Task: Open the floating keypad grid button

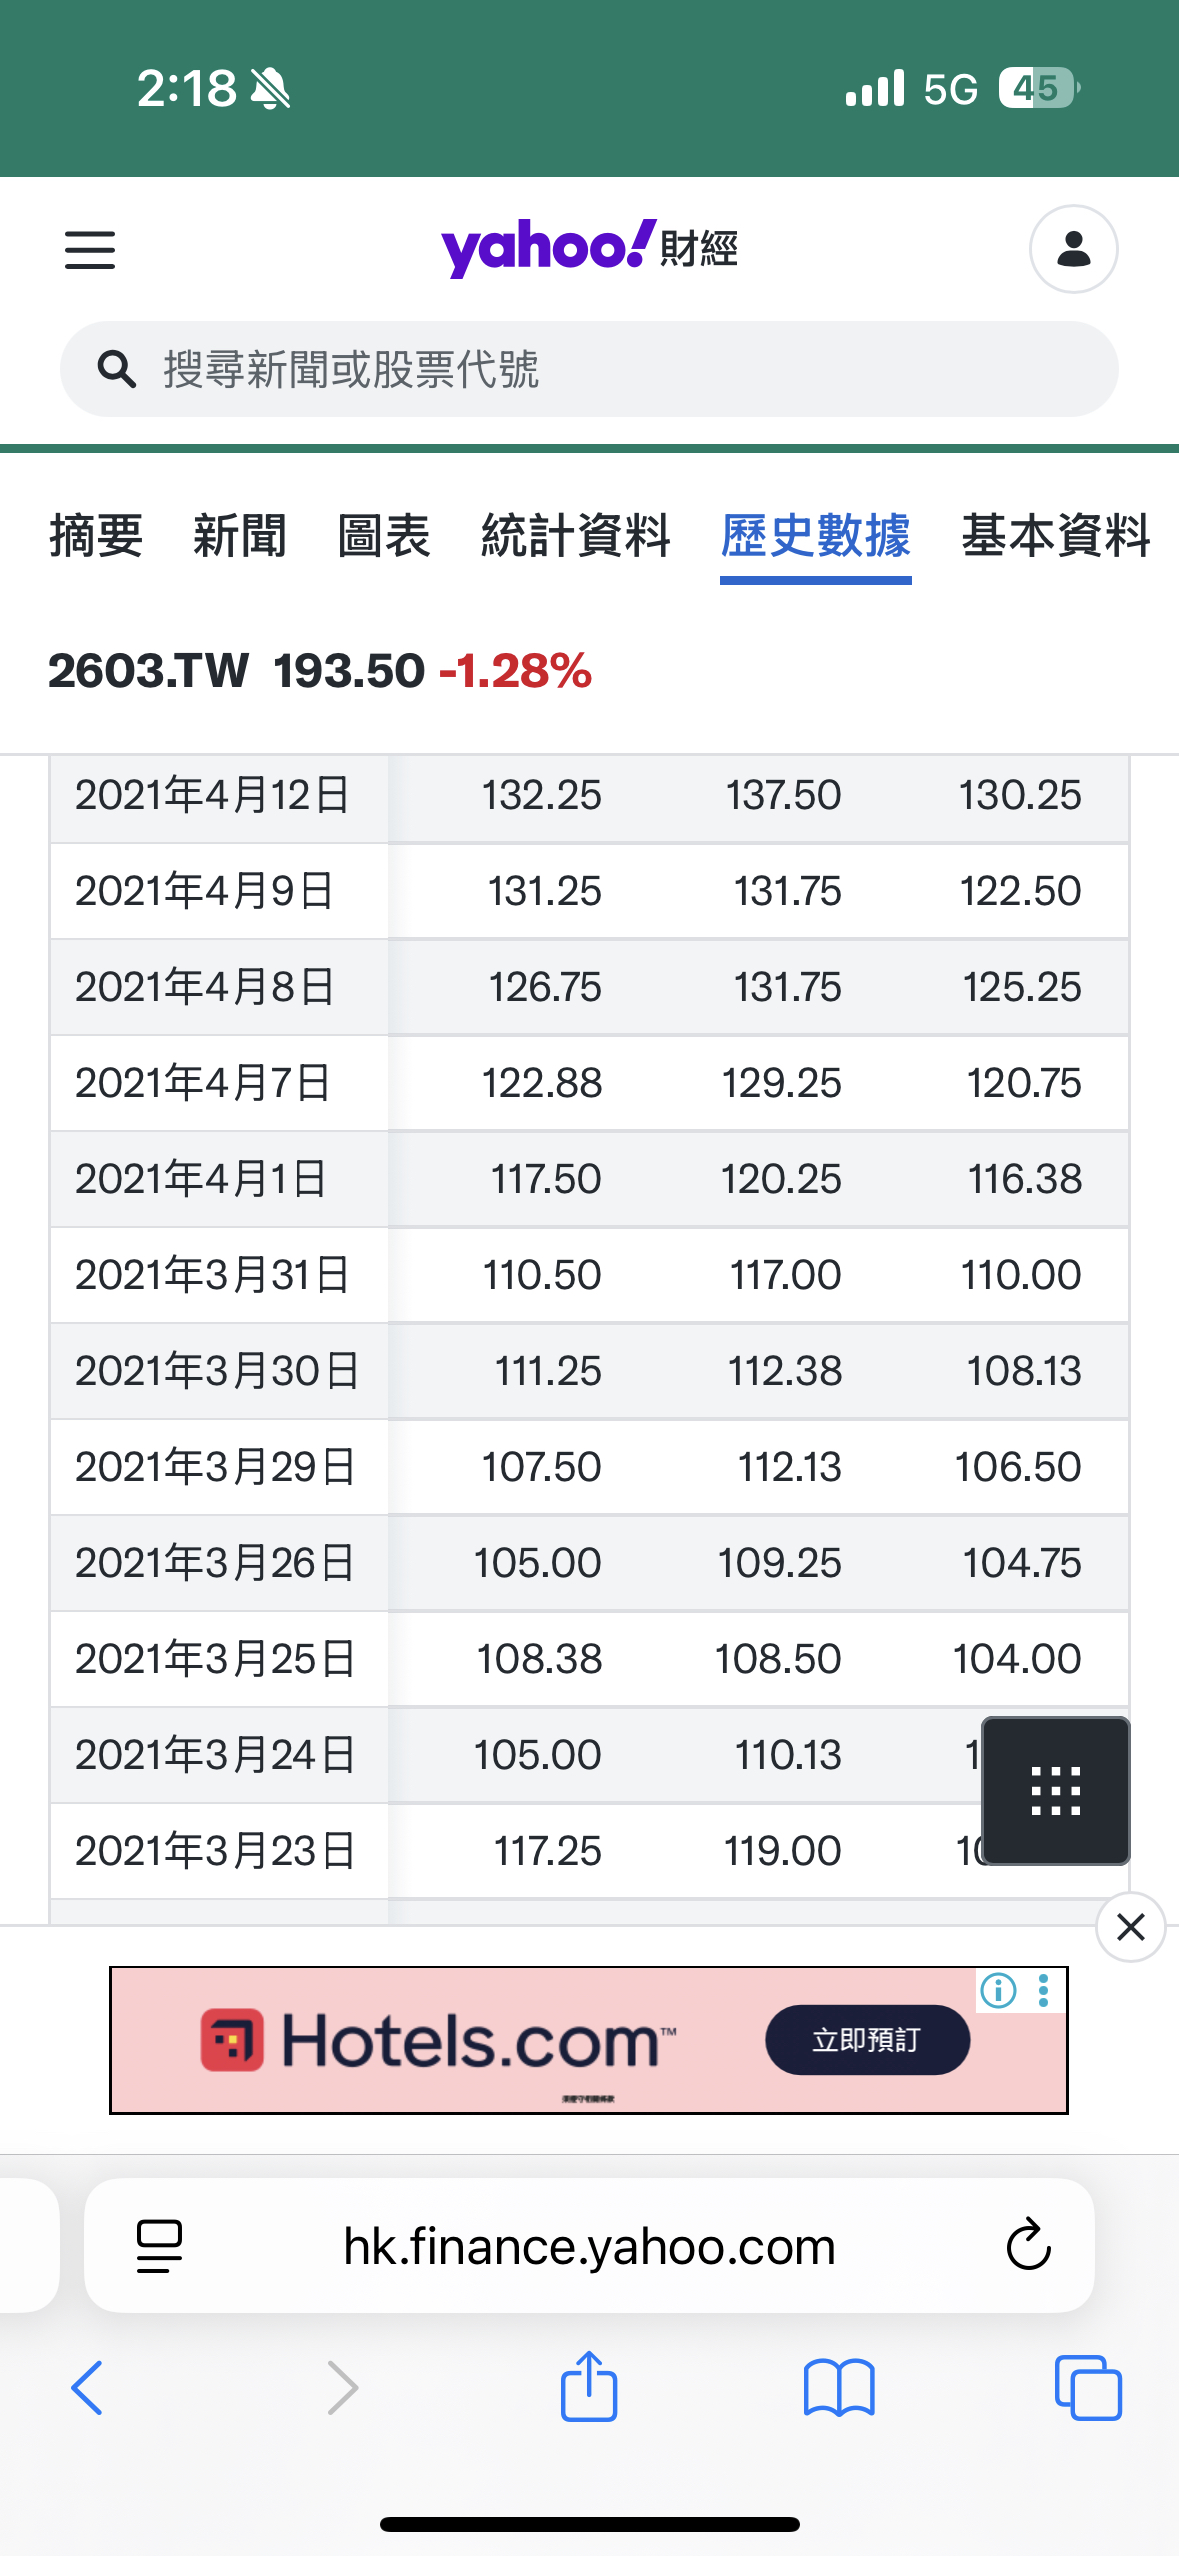Action: click(1055, 1790)
